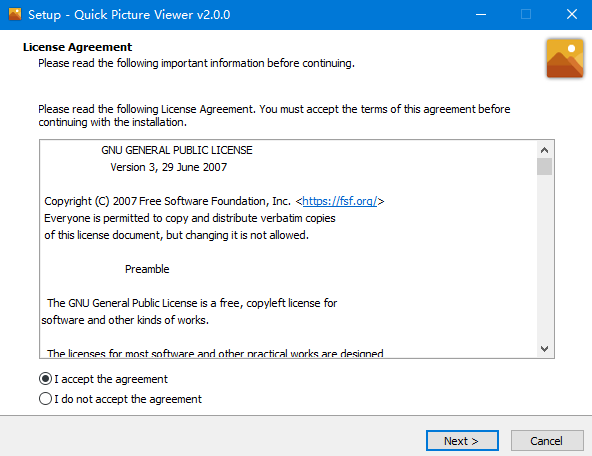
Task: Click the "GNU GENERAL PUBLIC LICENSE" heading text
Action: tap(177, 150)
